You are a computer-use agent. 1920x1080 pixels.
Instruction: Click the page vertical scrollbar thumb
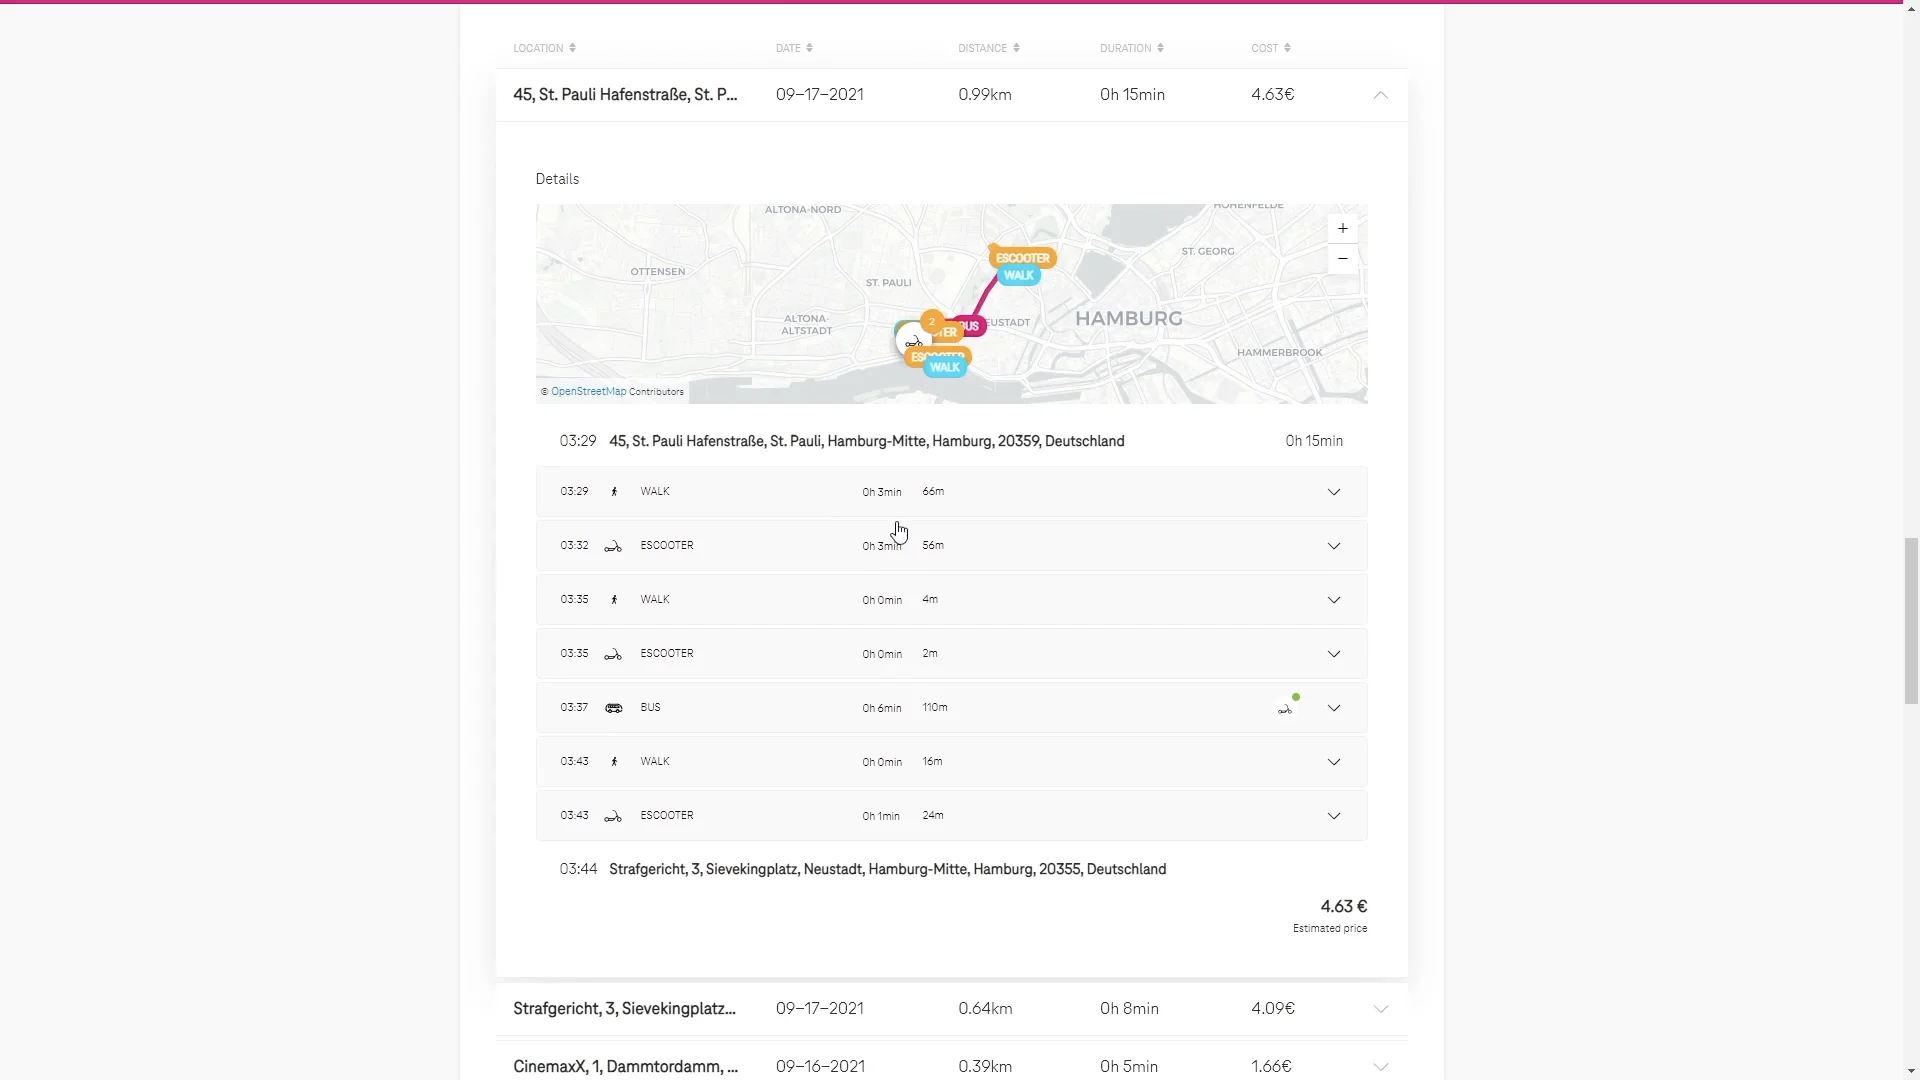[1911, 620]
